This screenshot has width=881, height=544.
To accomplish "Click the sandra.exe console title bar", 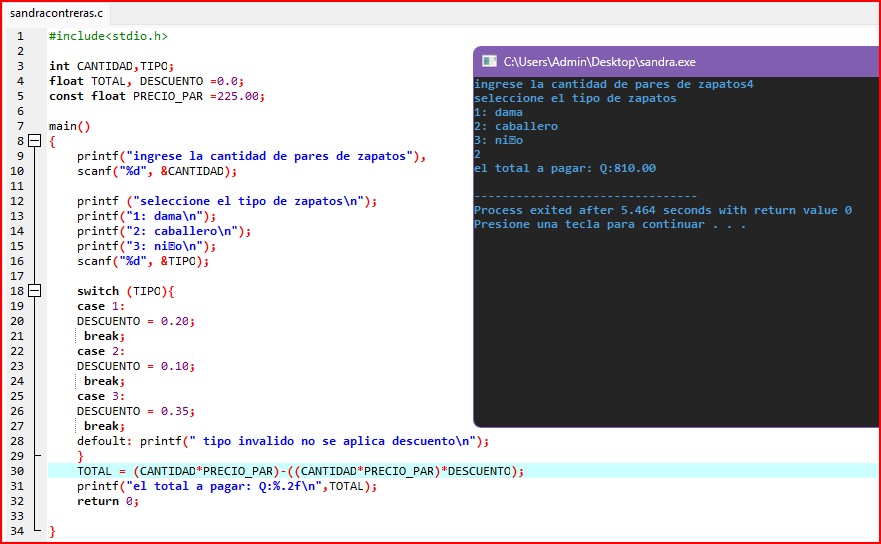I will pyautogui.click(x=680, y=61).
